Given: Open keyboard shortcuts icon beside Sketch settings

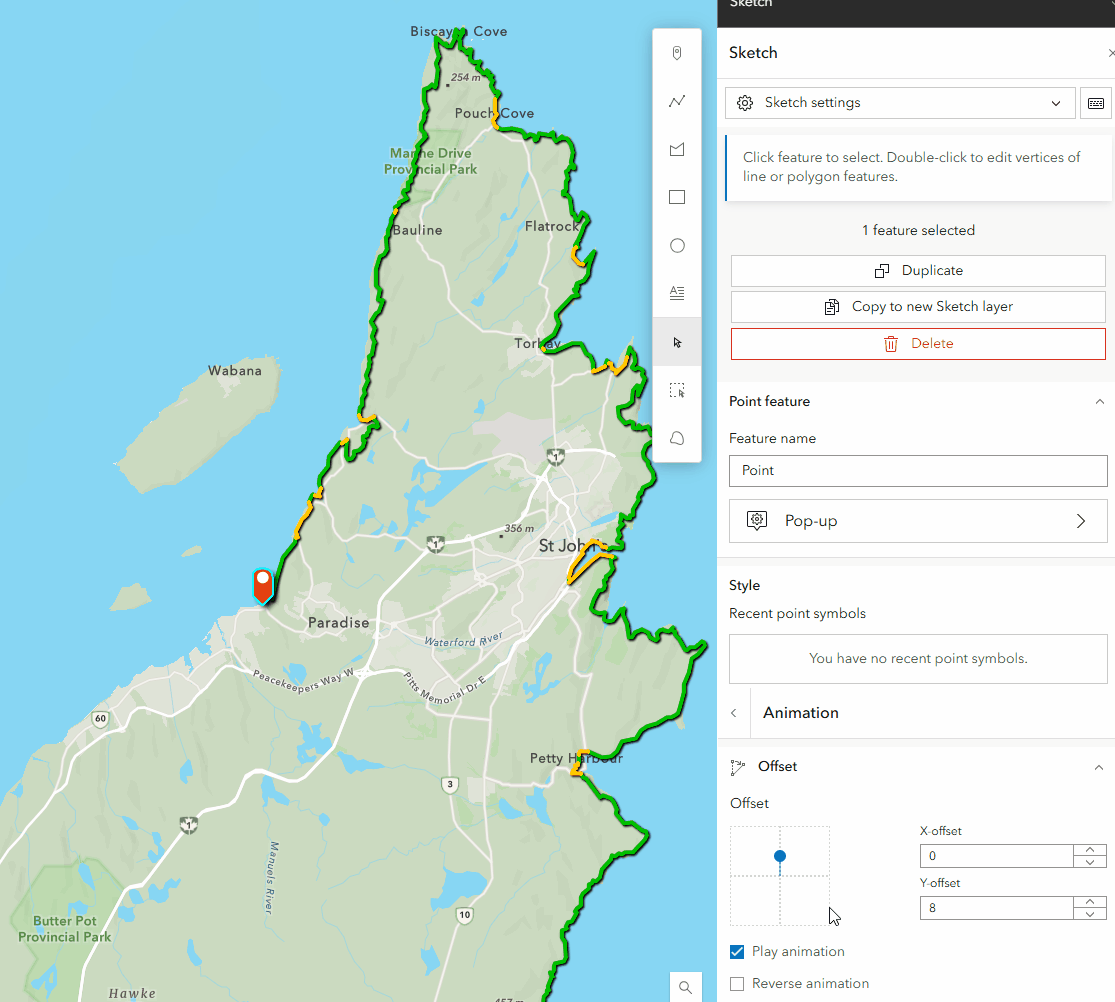Looking at the screenshot, I should 1096,103.
